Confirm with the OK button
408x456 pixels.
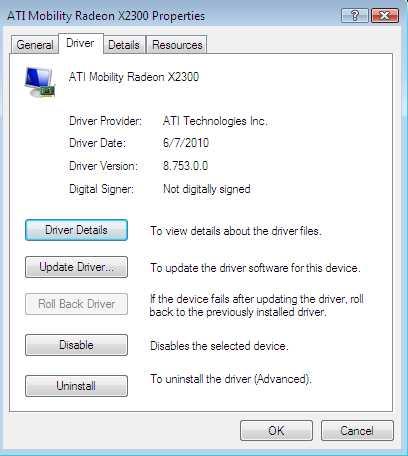point(276,431)
